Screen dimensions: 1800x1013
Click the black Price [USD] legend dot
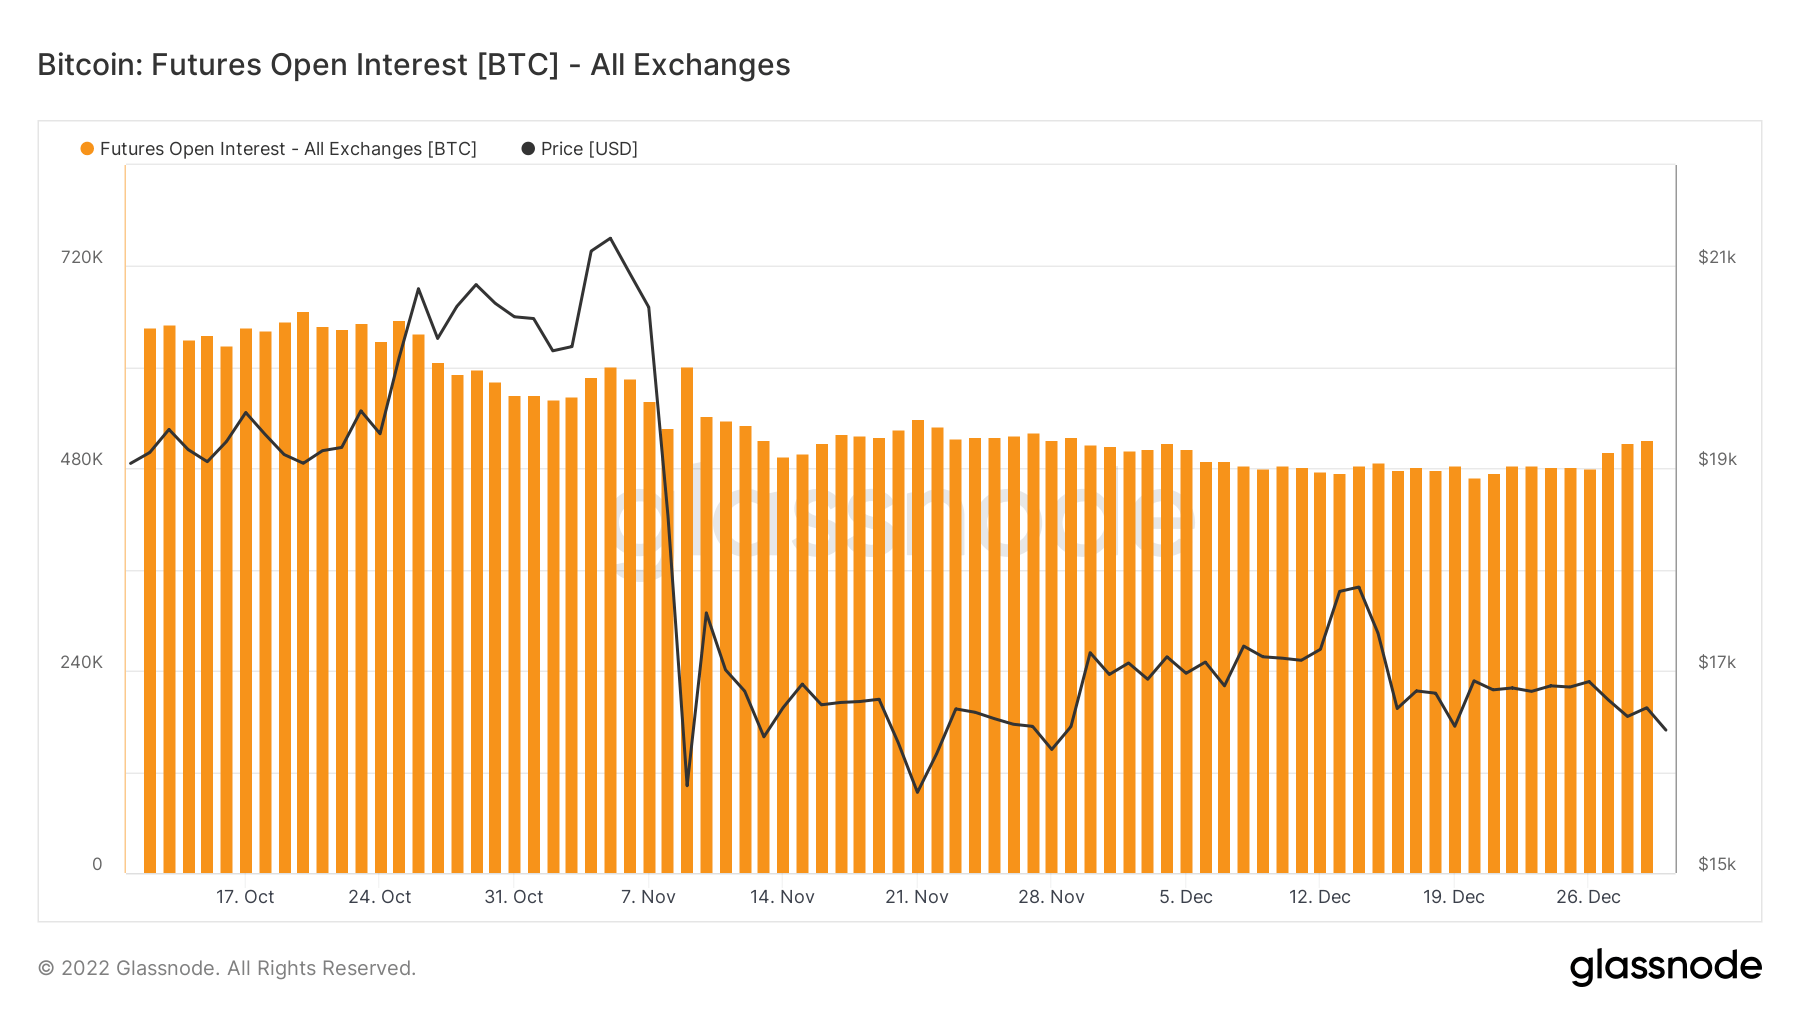point(528,149)
